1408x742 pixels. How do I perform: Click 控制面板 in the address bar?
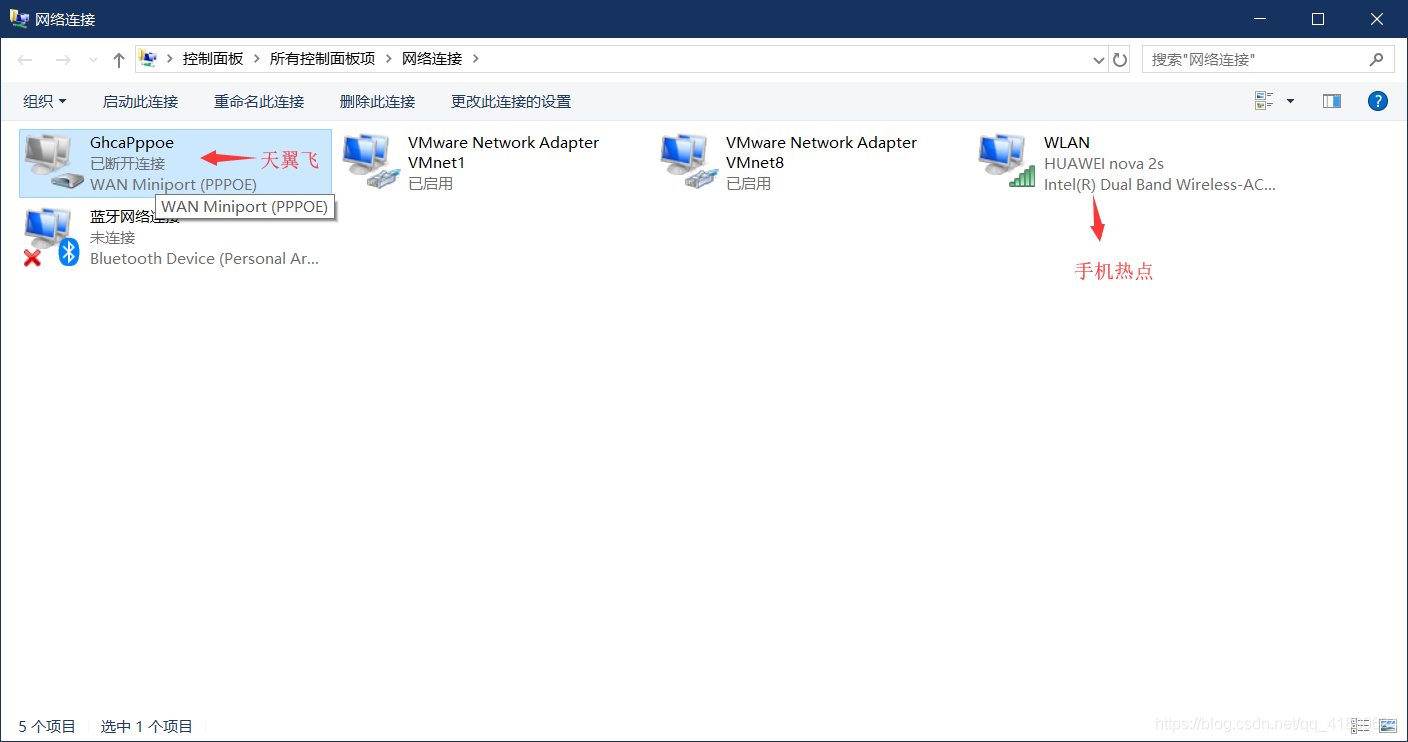[x=213, y=59]
